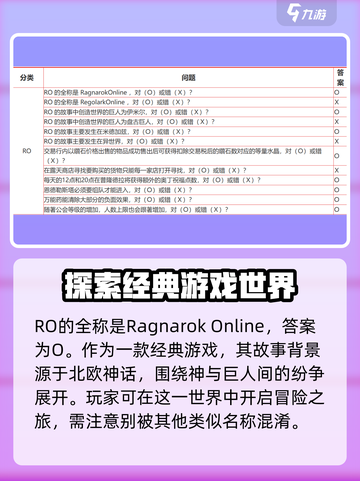The image size is (360, 481).
Task: Click the 问题 column header
Action: pos(188,78)
